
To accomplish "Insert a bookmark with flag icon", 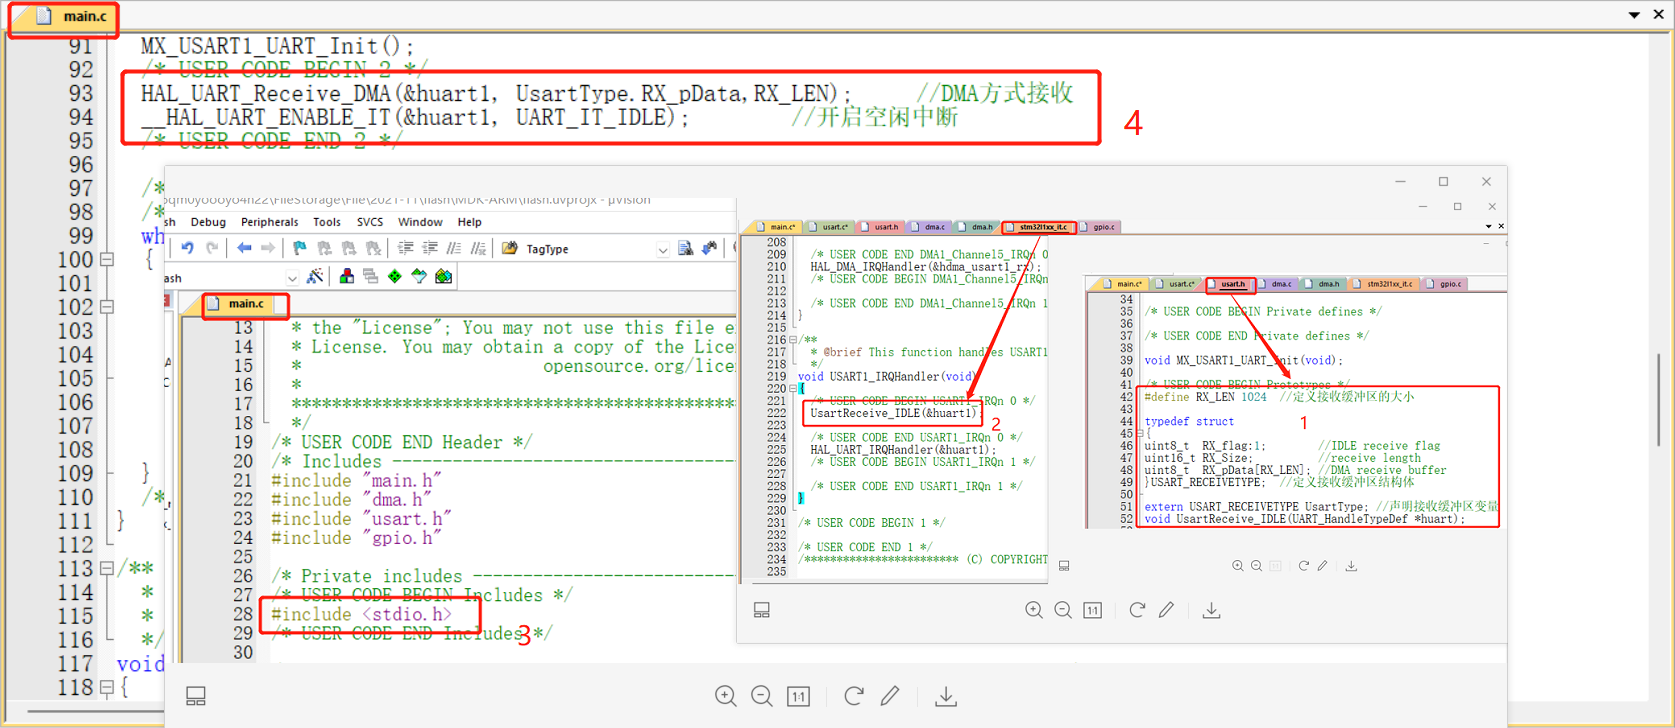I will pos(299,248).
